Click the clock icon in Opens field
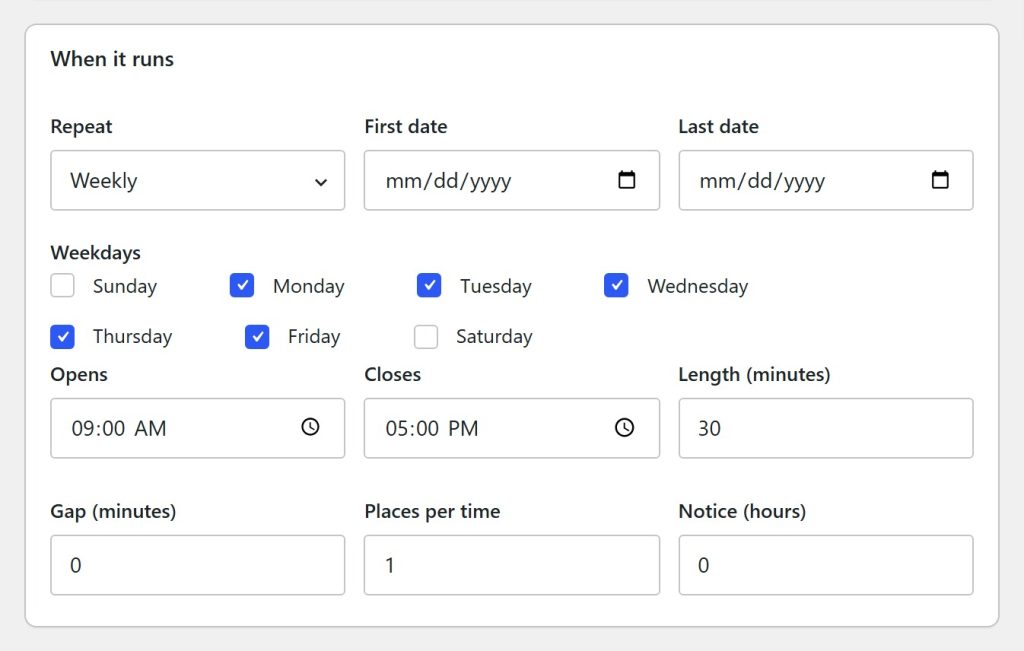 point(310,427)
